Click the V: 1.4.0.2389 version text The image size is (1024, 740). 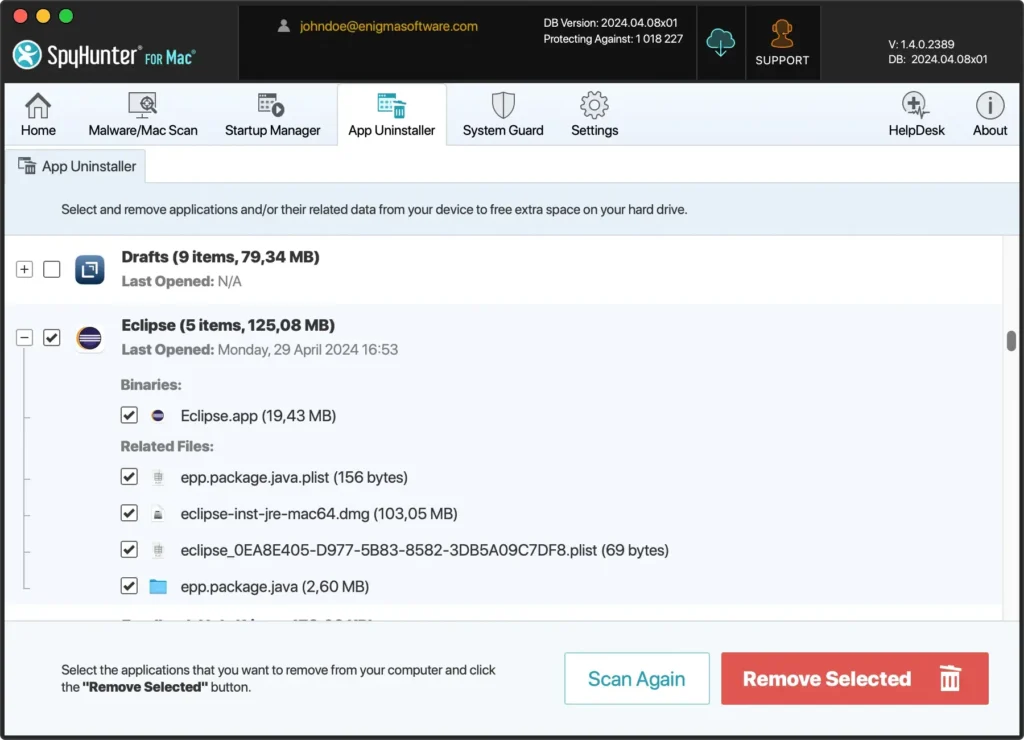pos(921,44)
